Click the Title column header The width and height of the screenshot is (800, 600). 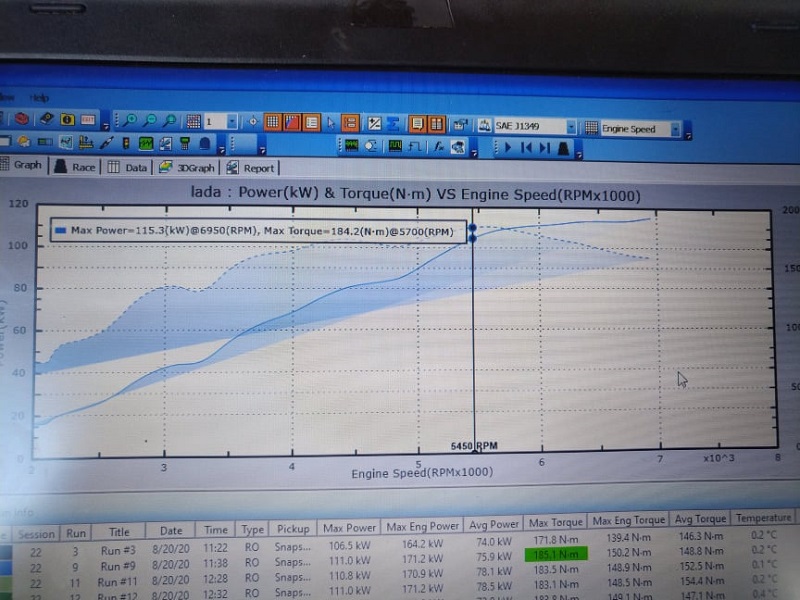(x=119, y=532)
